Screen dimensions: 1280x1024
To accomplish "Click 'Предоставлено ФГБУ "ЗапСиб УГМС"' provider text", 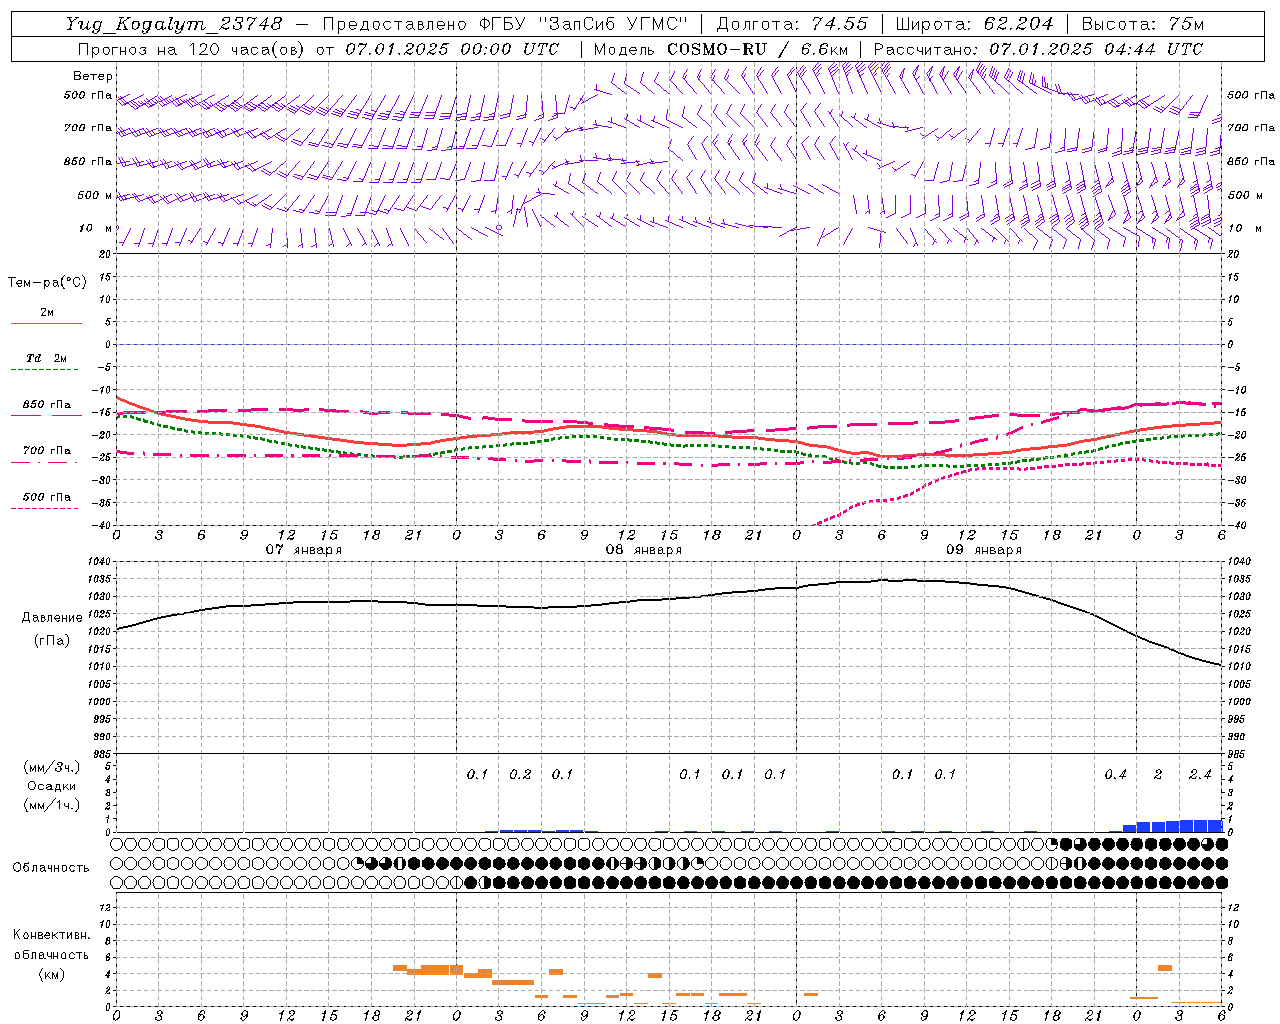I will [506, 23].
